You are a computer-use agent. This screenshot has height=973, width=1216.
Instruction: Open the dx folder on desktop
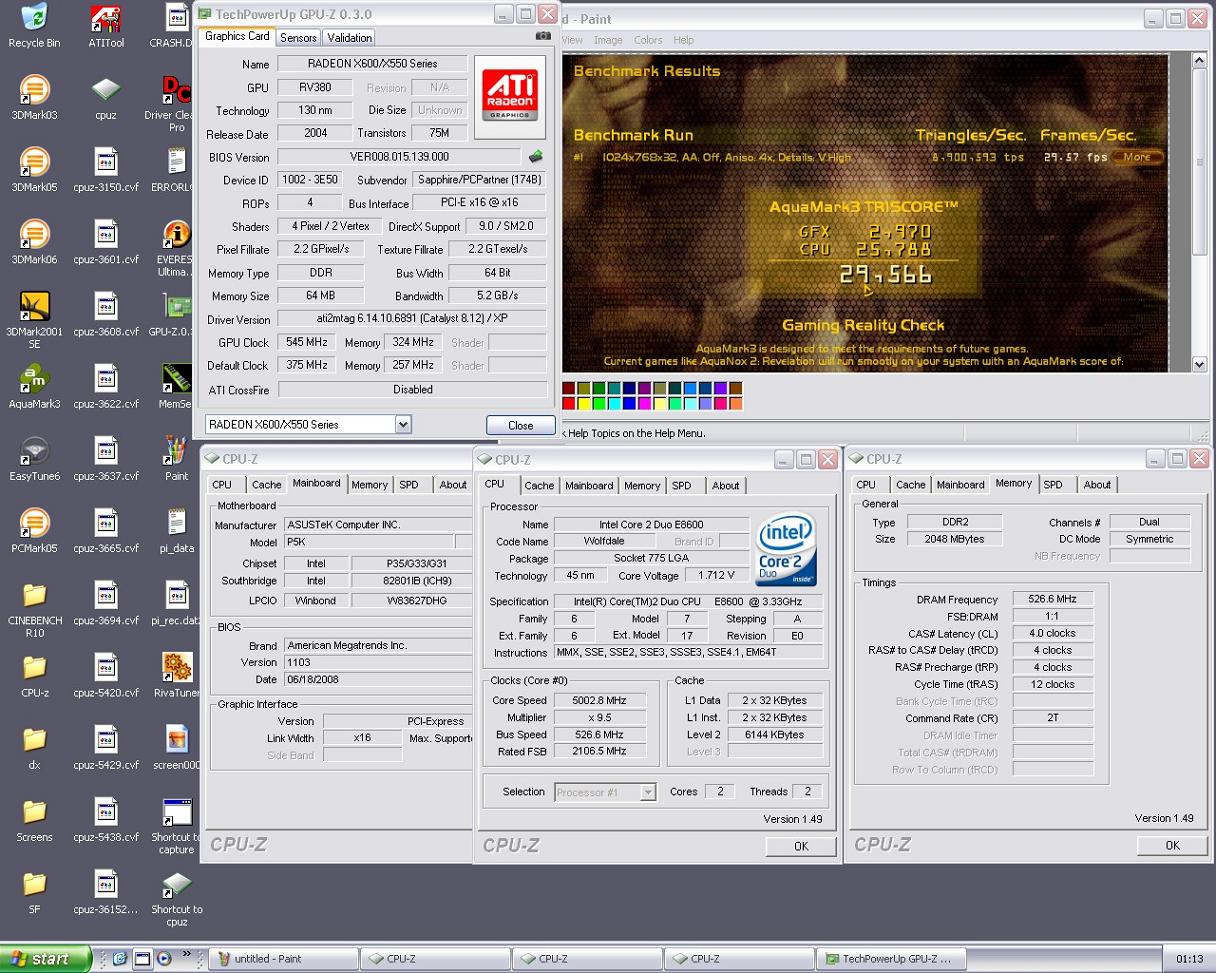click(34, 747)
